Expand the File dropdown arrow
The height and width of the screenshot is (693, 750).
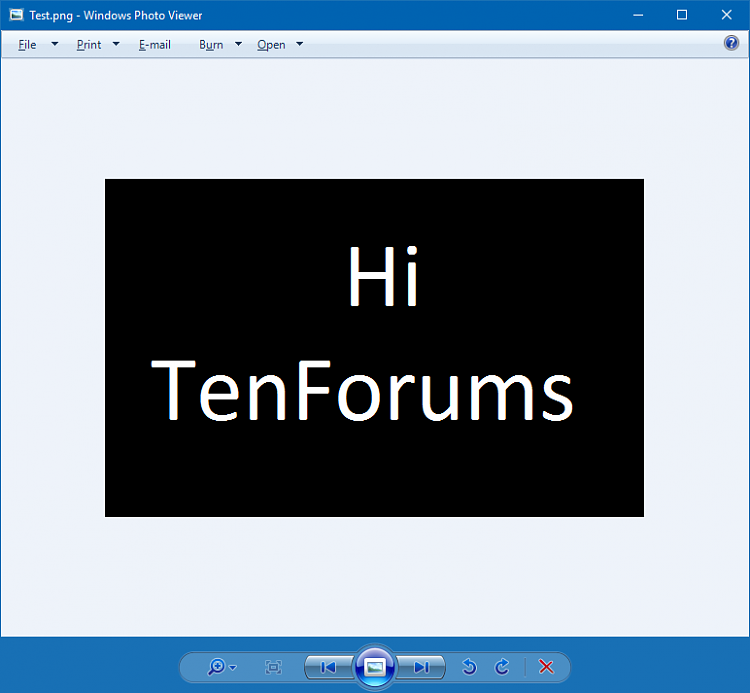[x=55, y=44]
